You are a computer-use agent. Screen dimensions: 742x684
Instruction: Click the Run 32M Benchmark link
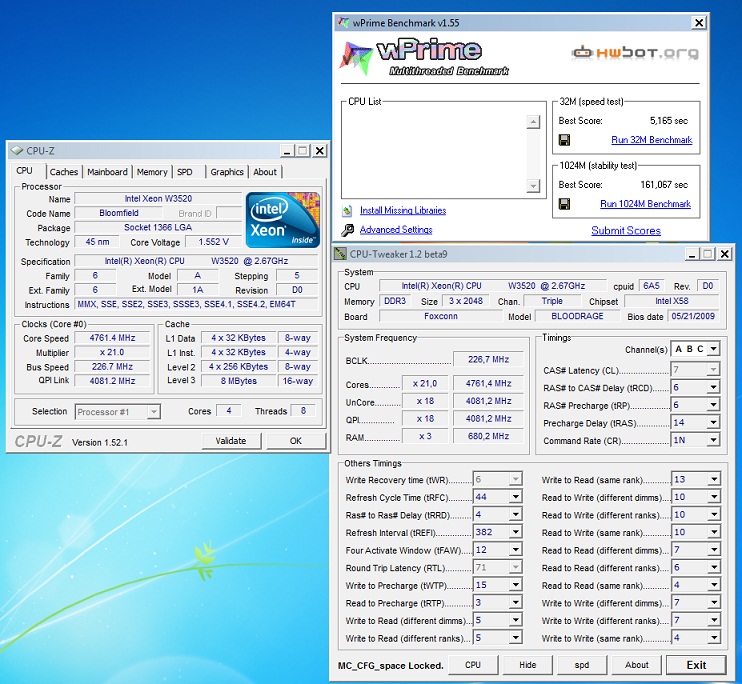tap(652, 140)
